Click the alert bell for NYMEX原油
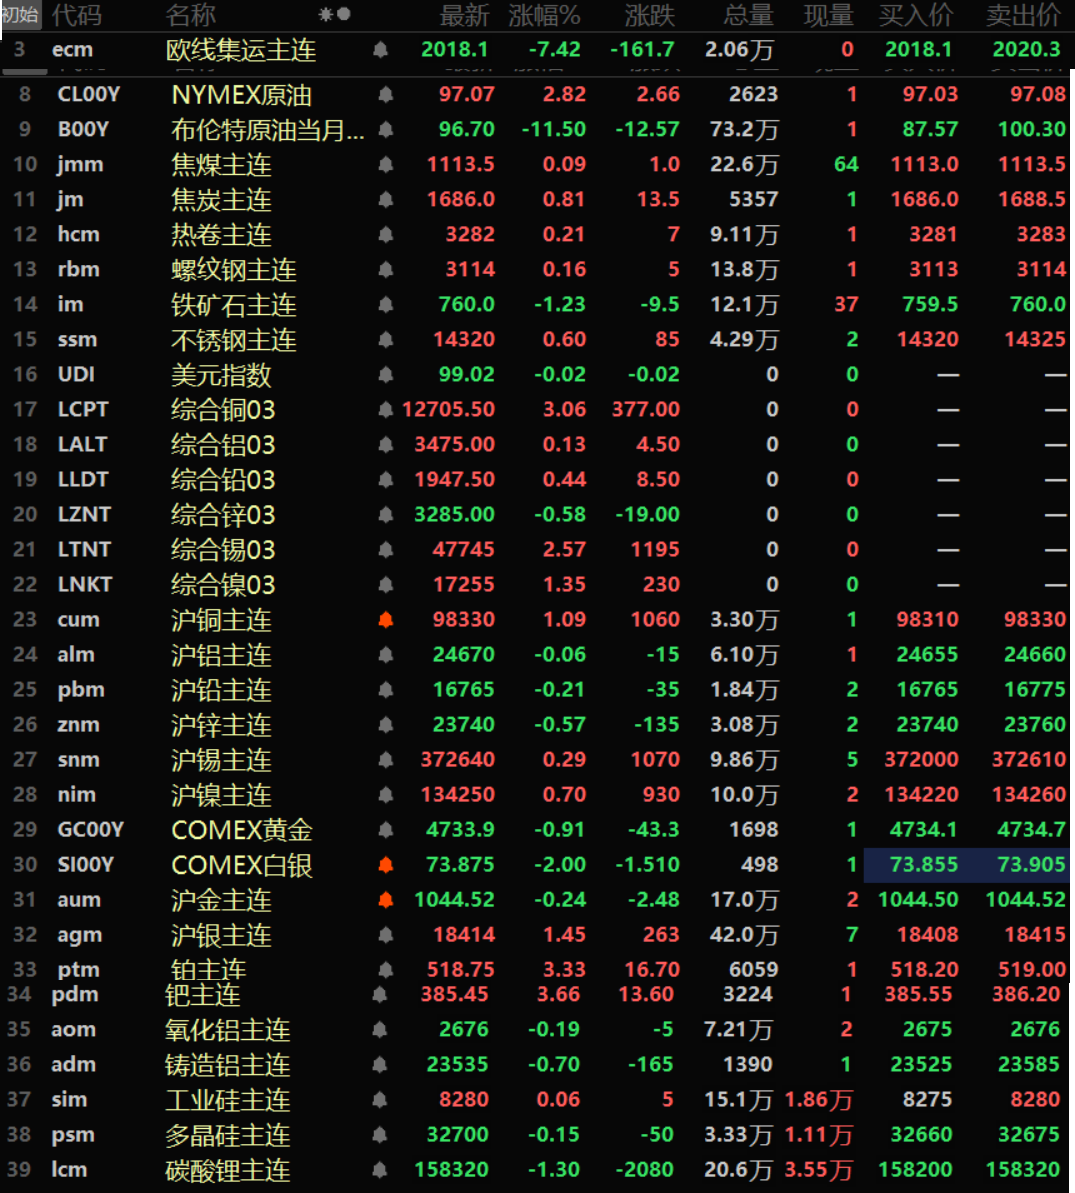 386,95
